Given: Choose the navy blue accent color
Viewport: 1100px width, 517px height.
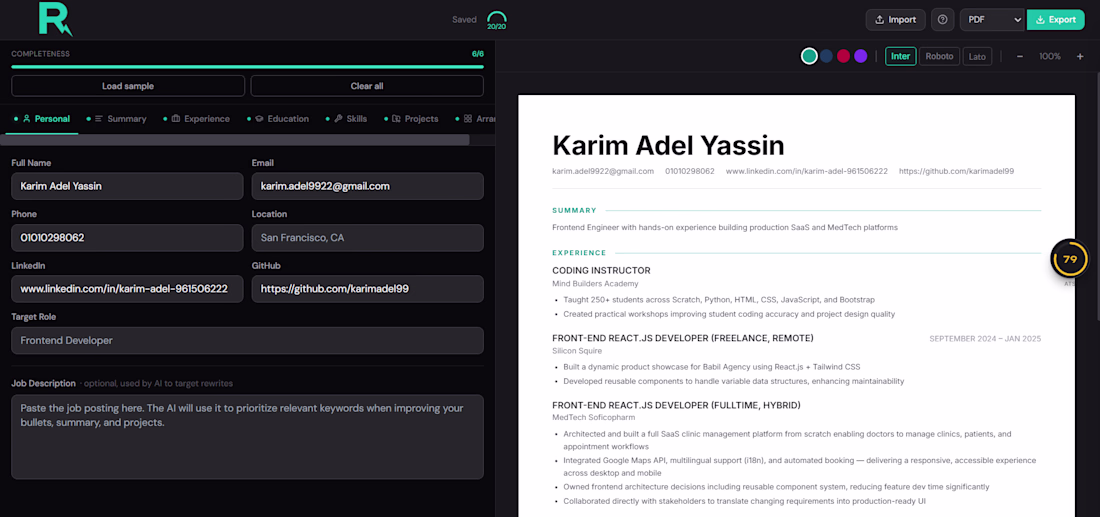Looking at the screenshot, I should 826,56.
